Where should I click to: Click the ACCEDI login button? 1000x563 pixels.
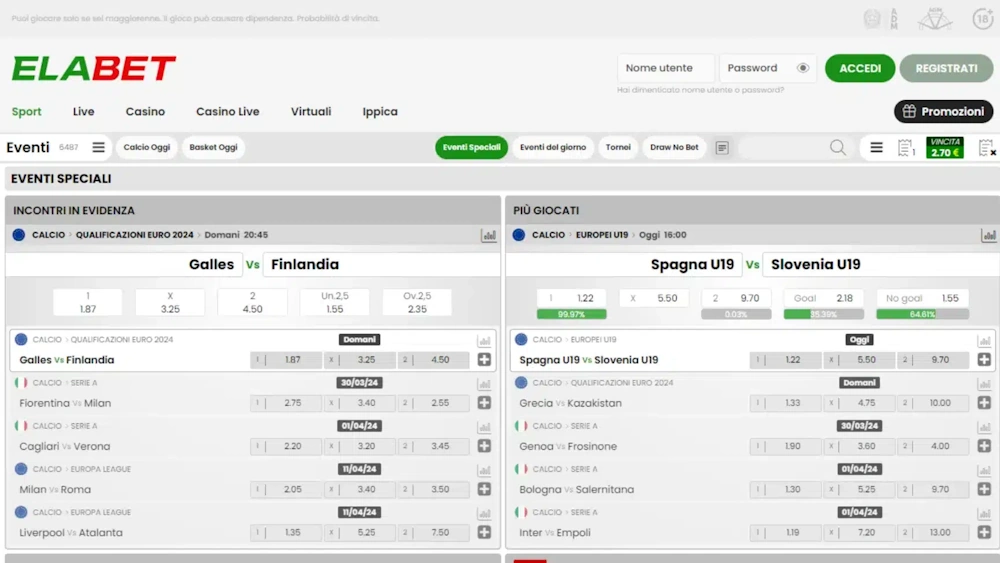pos(860,68)
